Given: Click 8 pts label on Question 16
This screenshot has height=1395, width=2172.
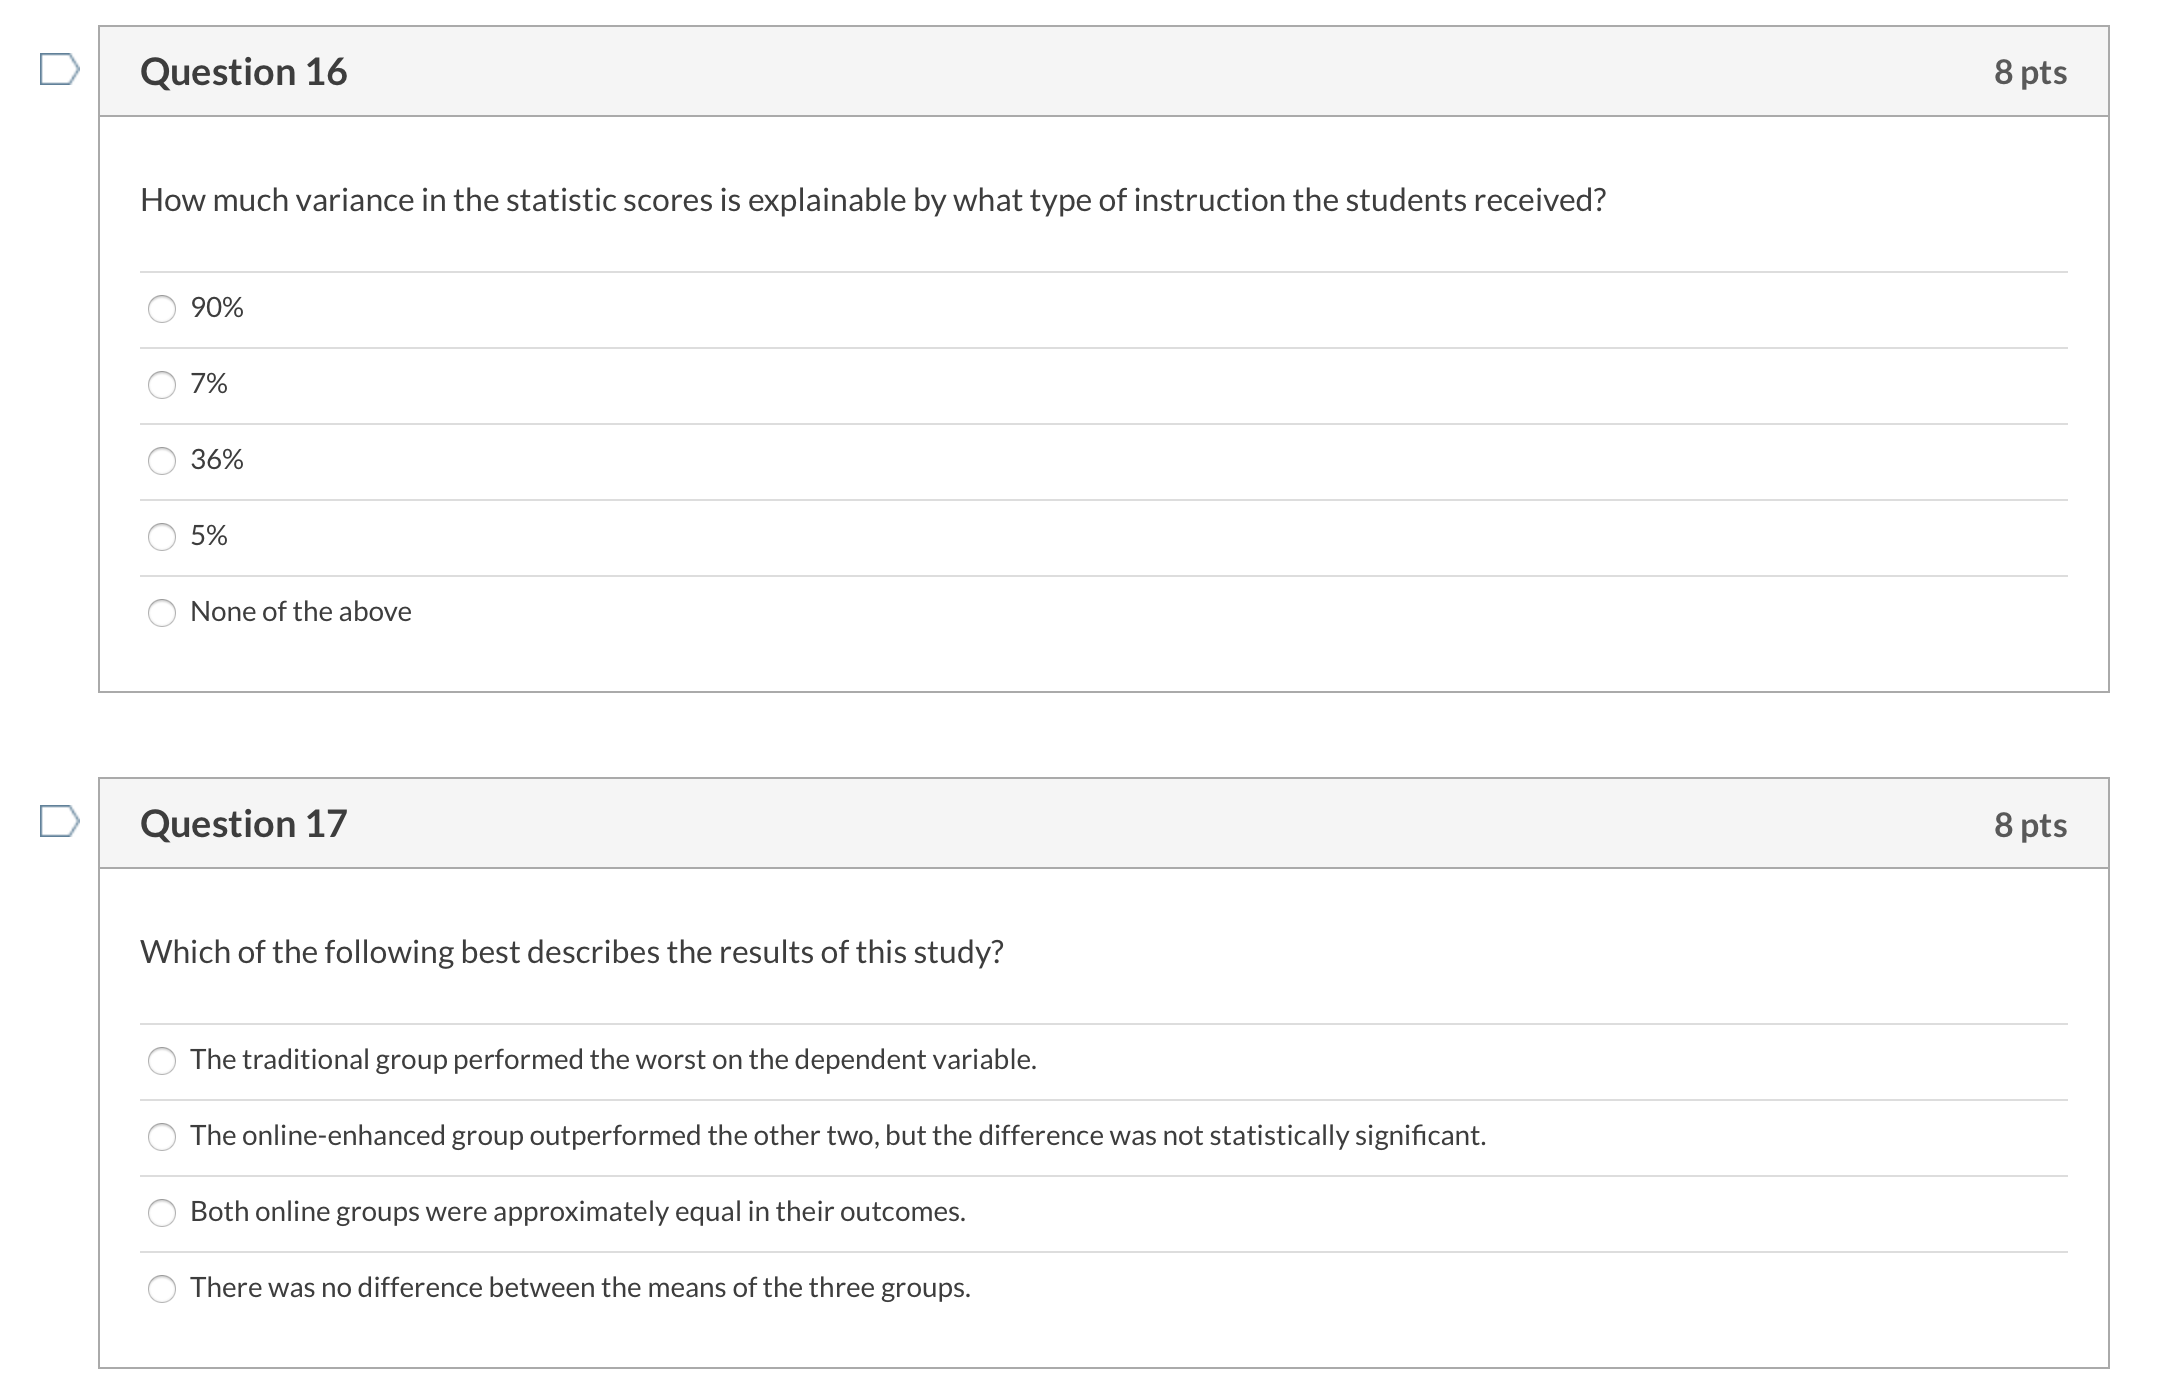Looking at the screenshot, I should click(x=2029, y=72).
